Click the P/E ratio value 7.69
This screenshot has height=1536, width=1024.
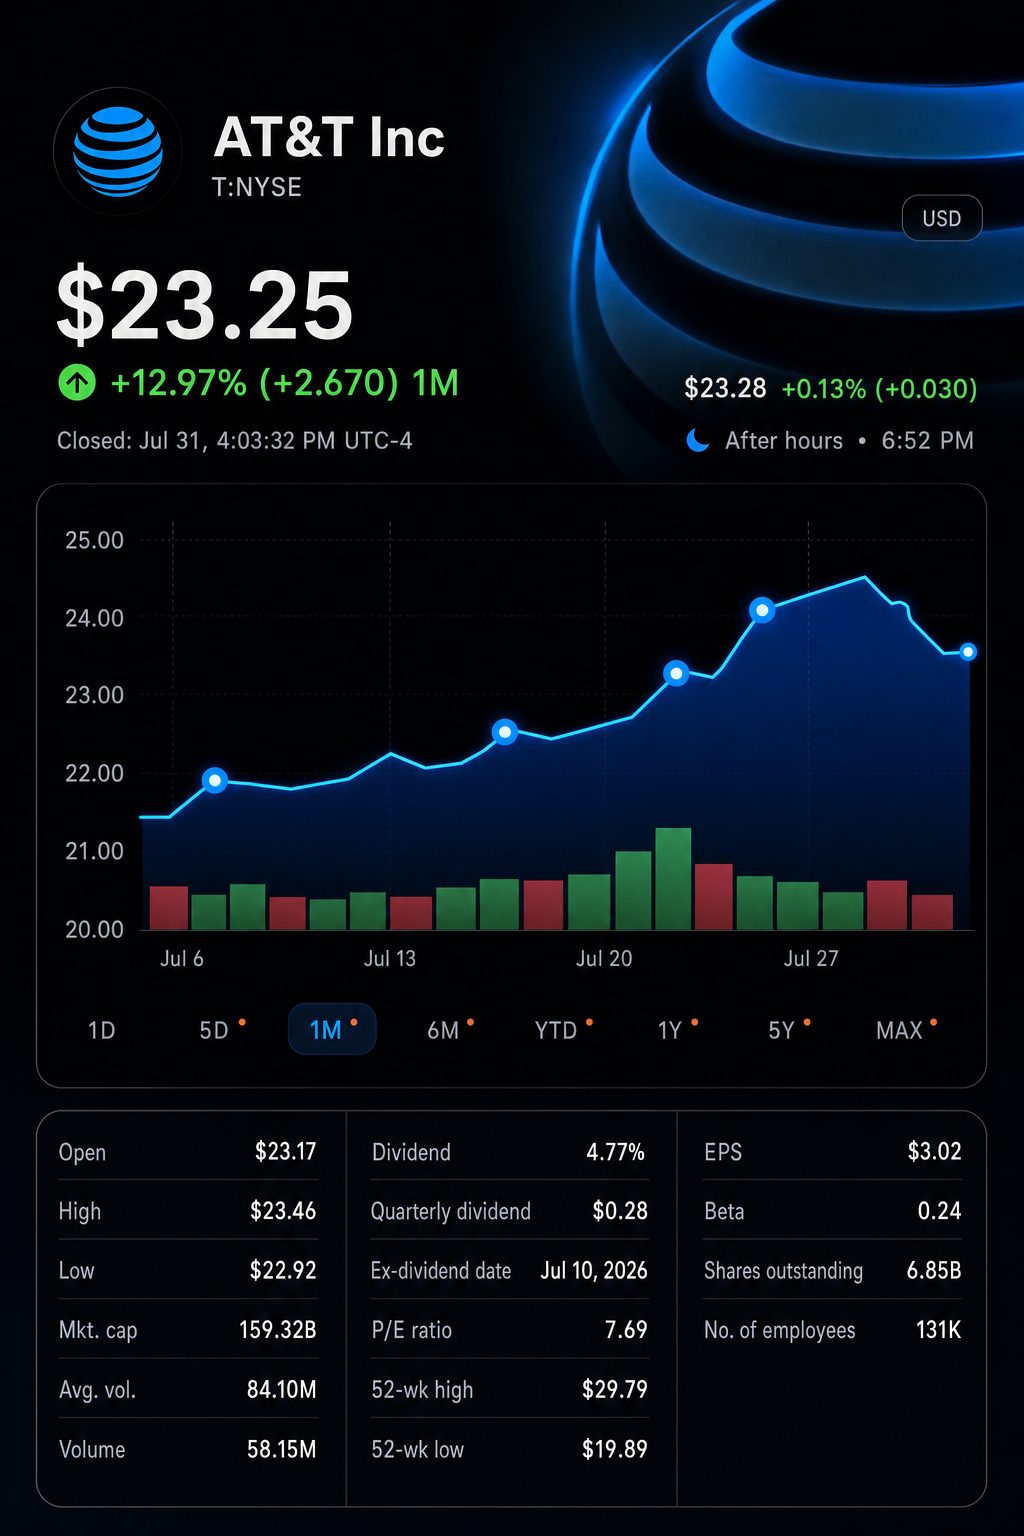click(626, 1330)
